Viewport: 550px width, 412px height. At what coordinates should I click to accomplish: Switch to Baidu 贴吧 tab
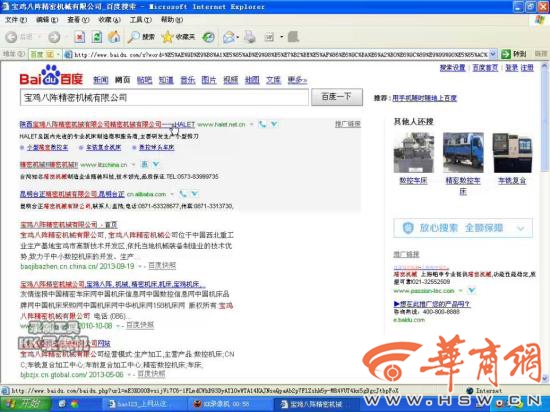click(144, 80)
